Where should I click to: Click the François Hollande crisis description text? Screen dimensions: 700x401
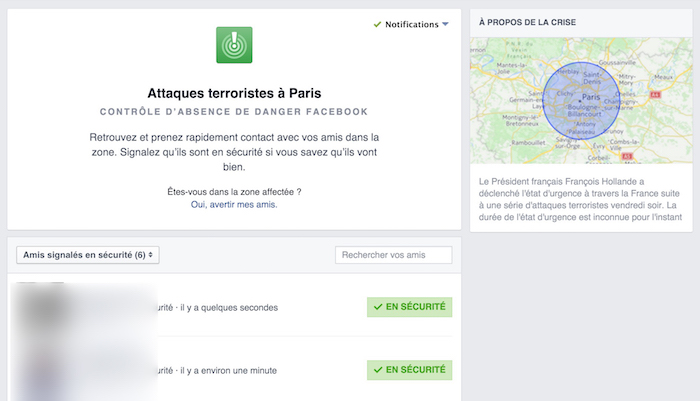pos(580,199)
